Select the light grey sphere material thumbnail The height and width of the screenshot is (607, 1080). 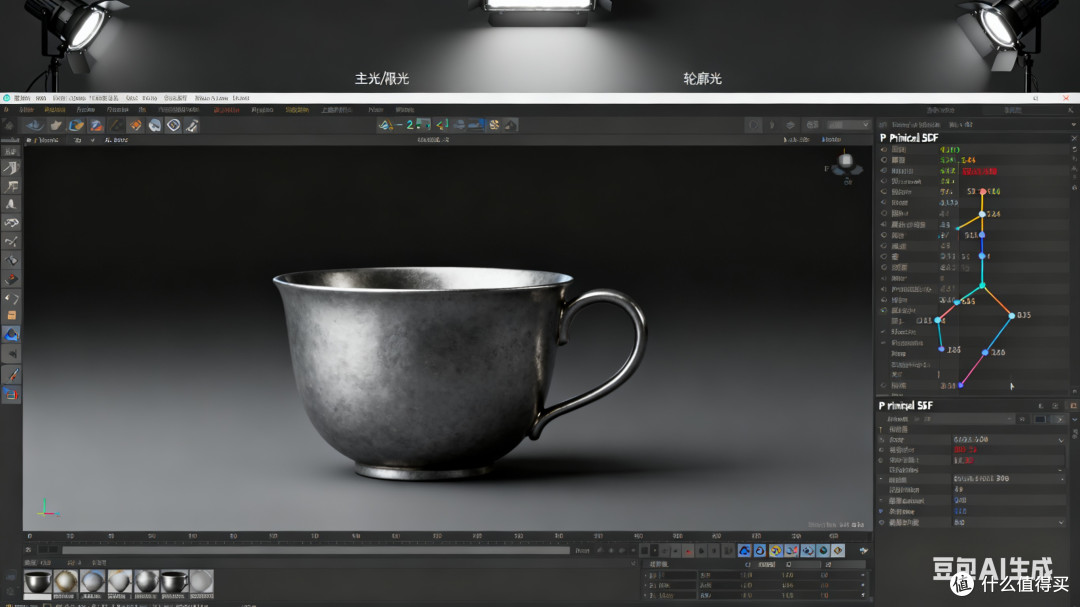click(201, 582)
